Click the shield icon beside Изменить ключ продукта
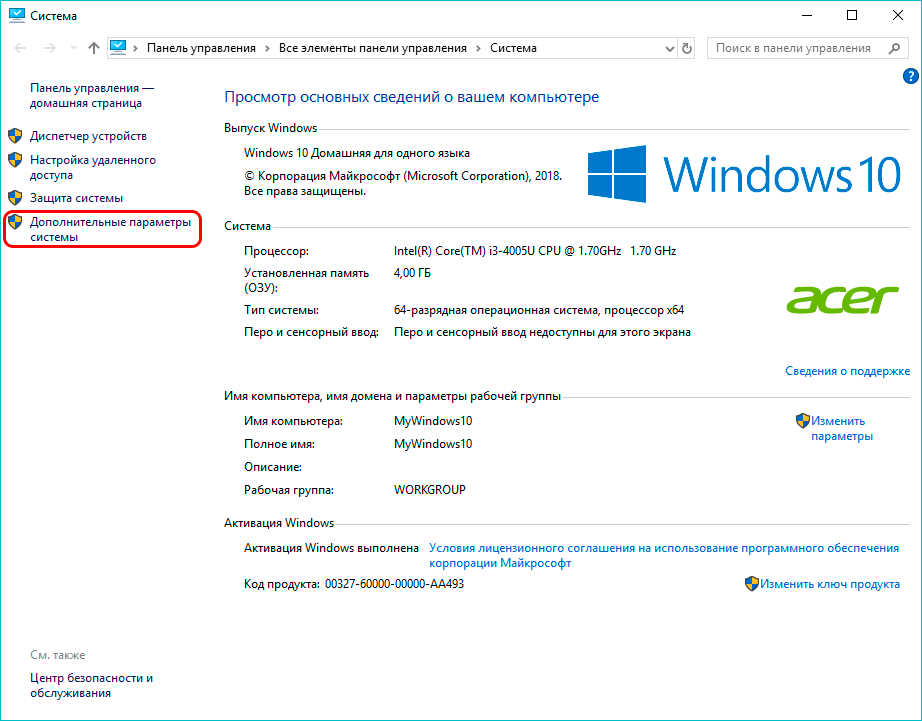 (x=751, y=583)
